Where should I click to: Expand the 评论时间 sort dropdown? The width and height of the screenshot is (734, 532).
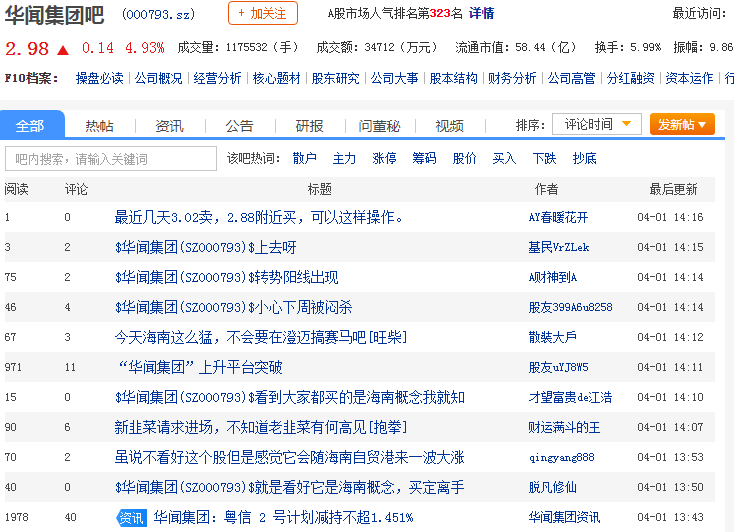point(596,124)
